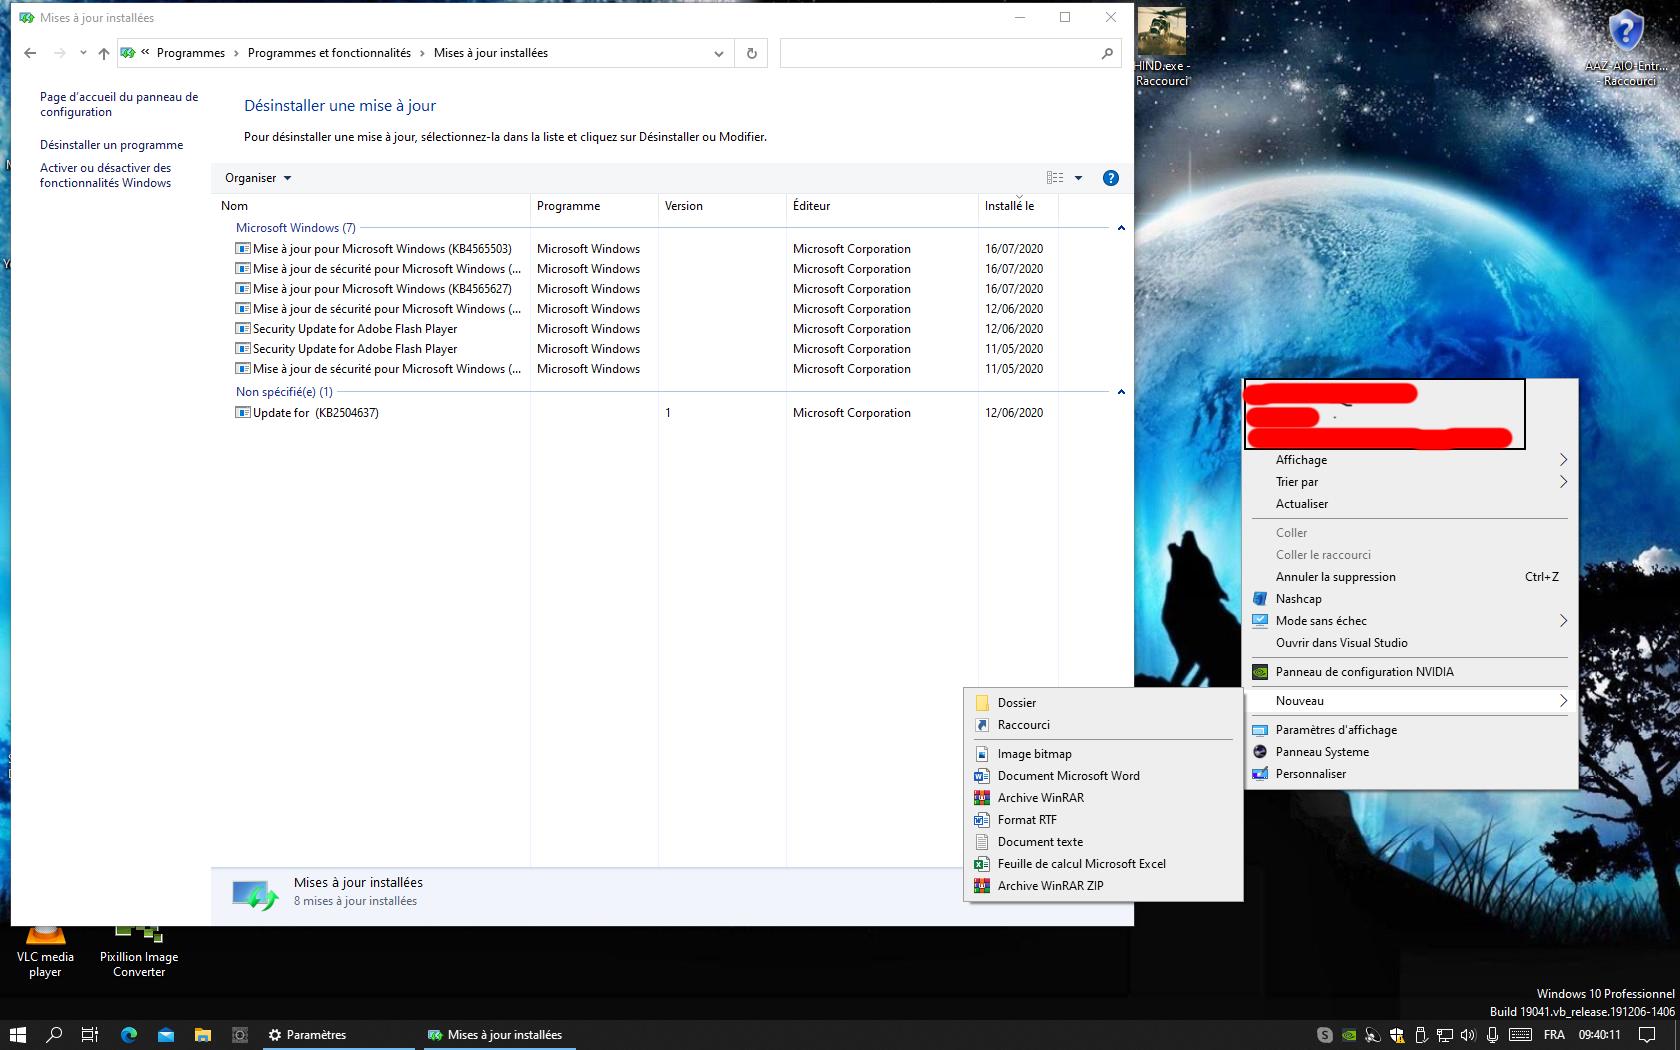Select Nashcap in context menu

point(1410,599)
